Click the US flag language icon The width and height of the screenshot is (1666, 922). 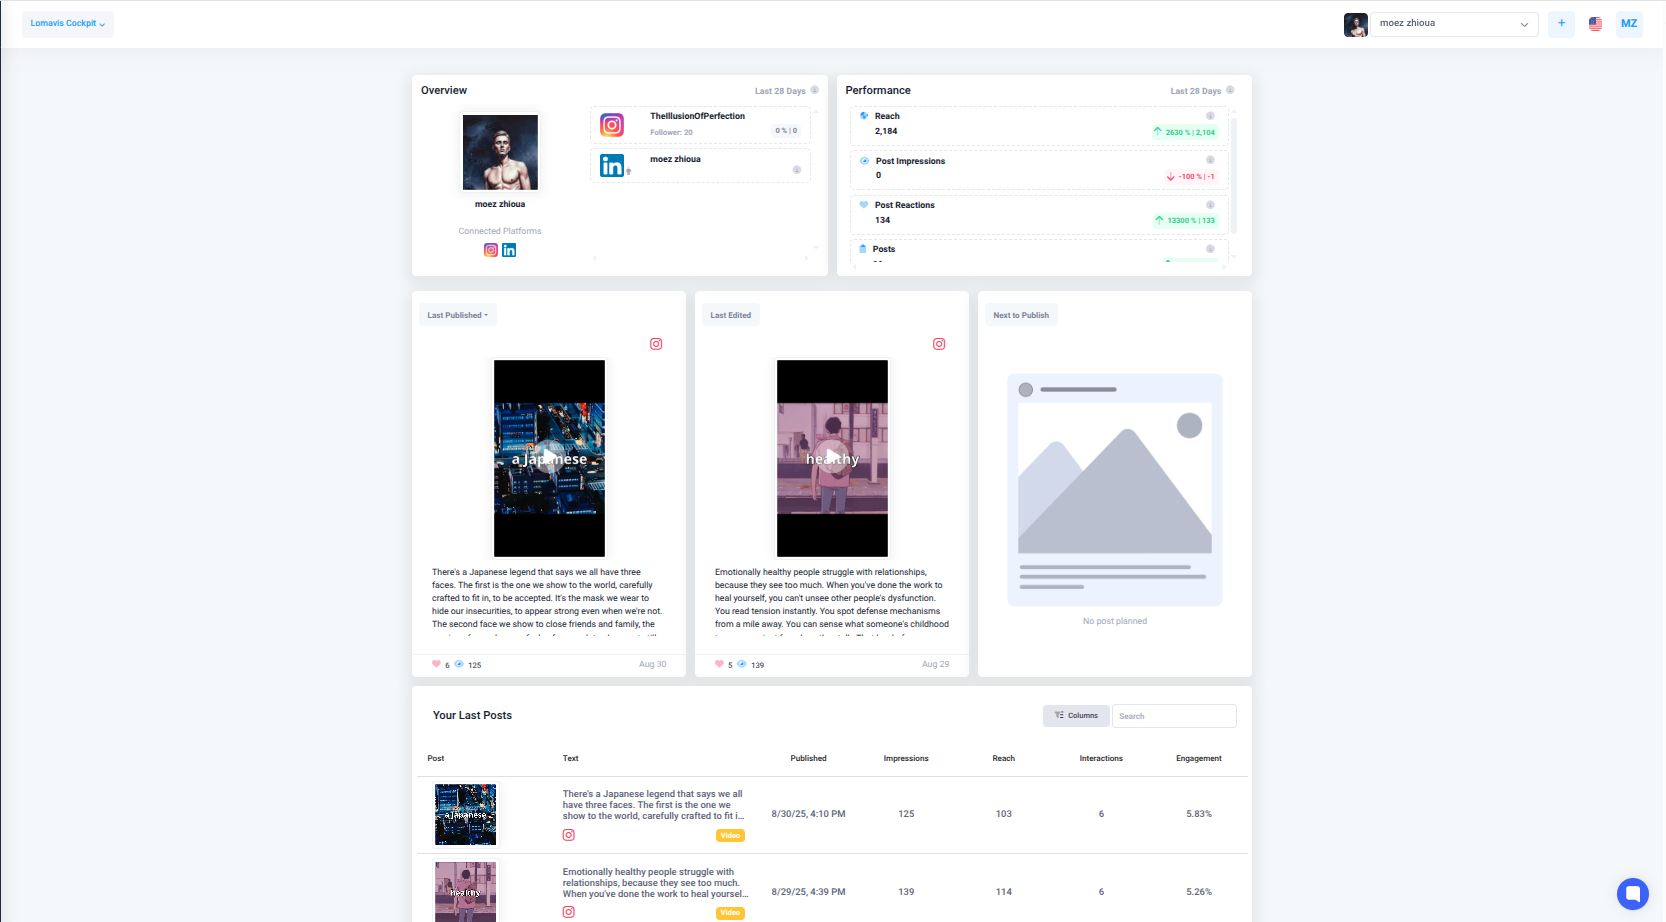click(1595, 24)
